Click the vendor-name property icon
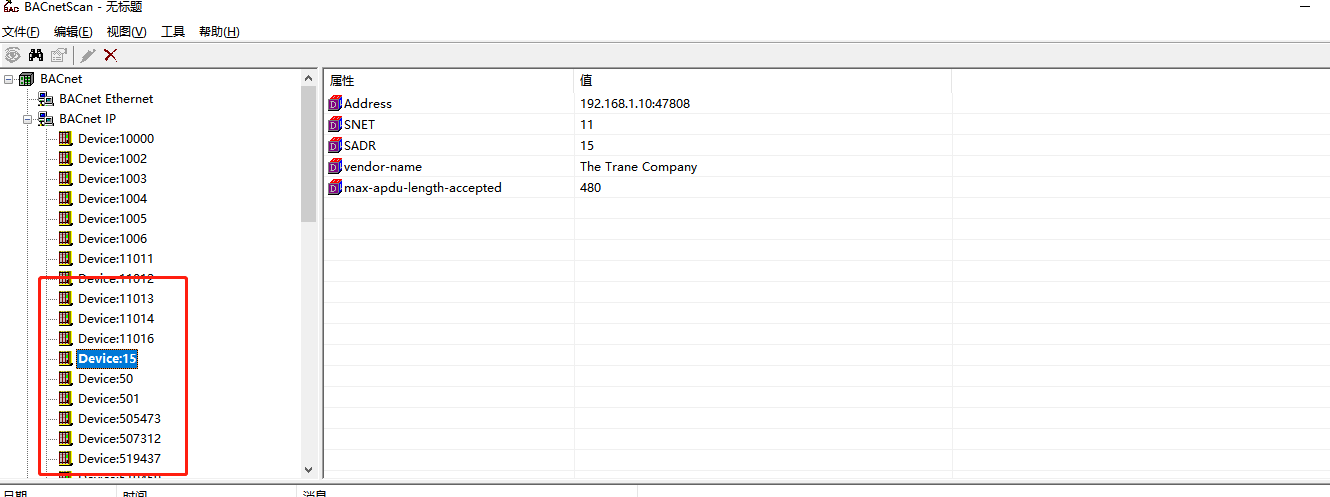The height and width of the screenshot is (497, 1330). point(335,166)
